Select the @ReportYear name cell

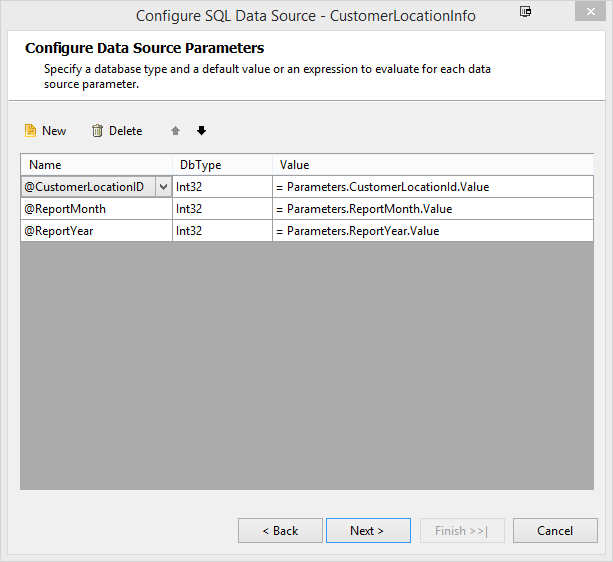(x=96, y=231)
